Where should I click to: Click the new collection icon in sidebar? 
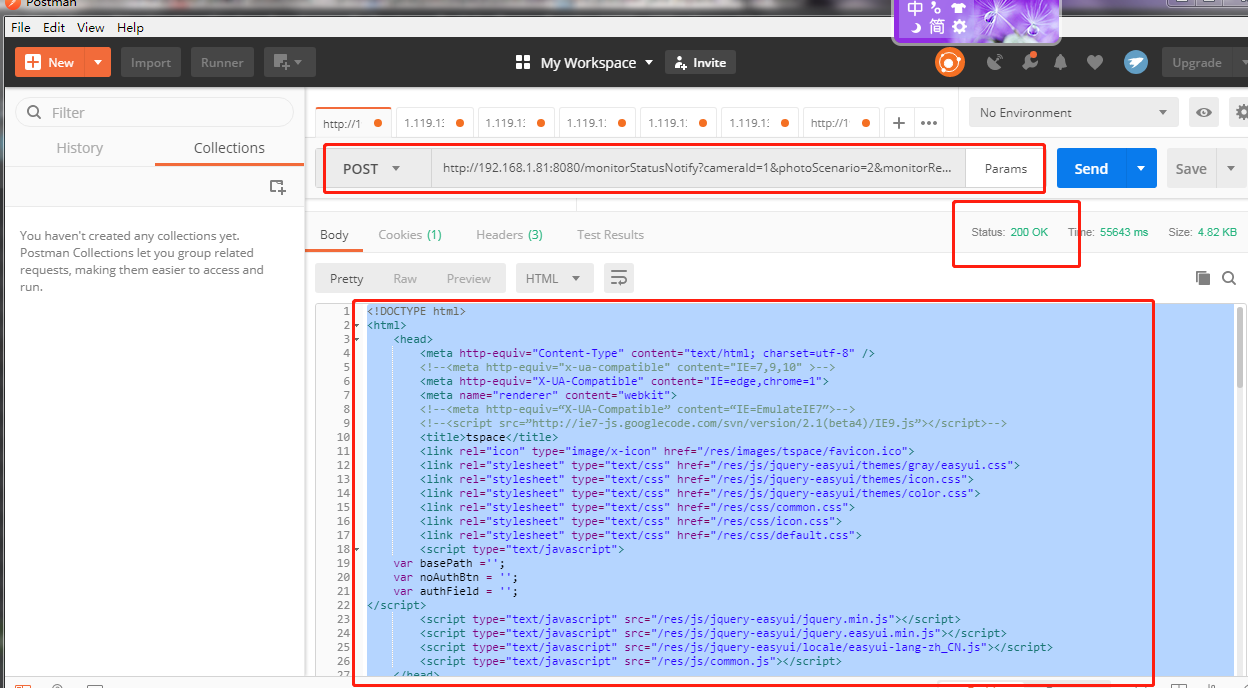278,187
